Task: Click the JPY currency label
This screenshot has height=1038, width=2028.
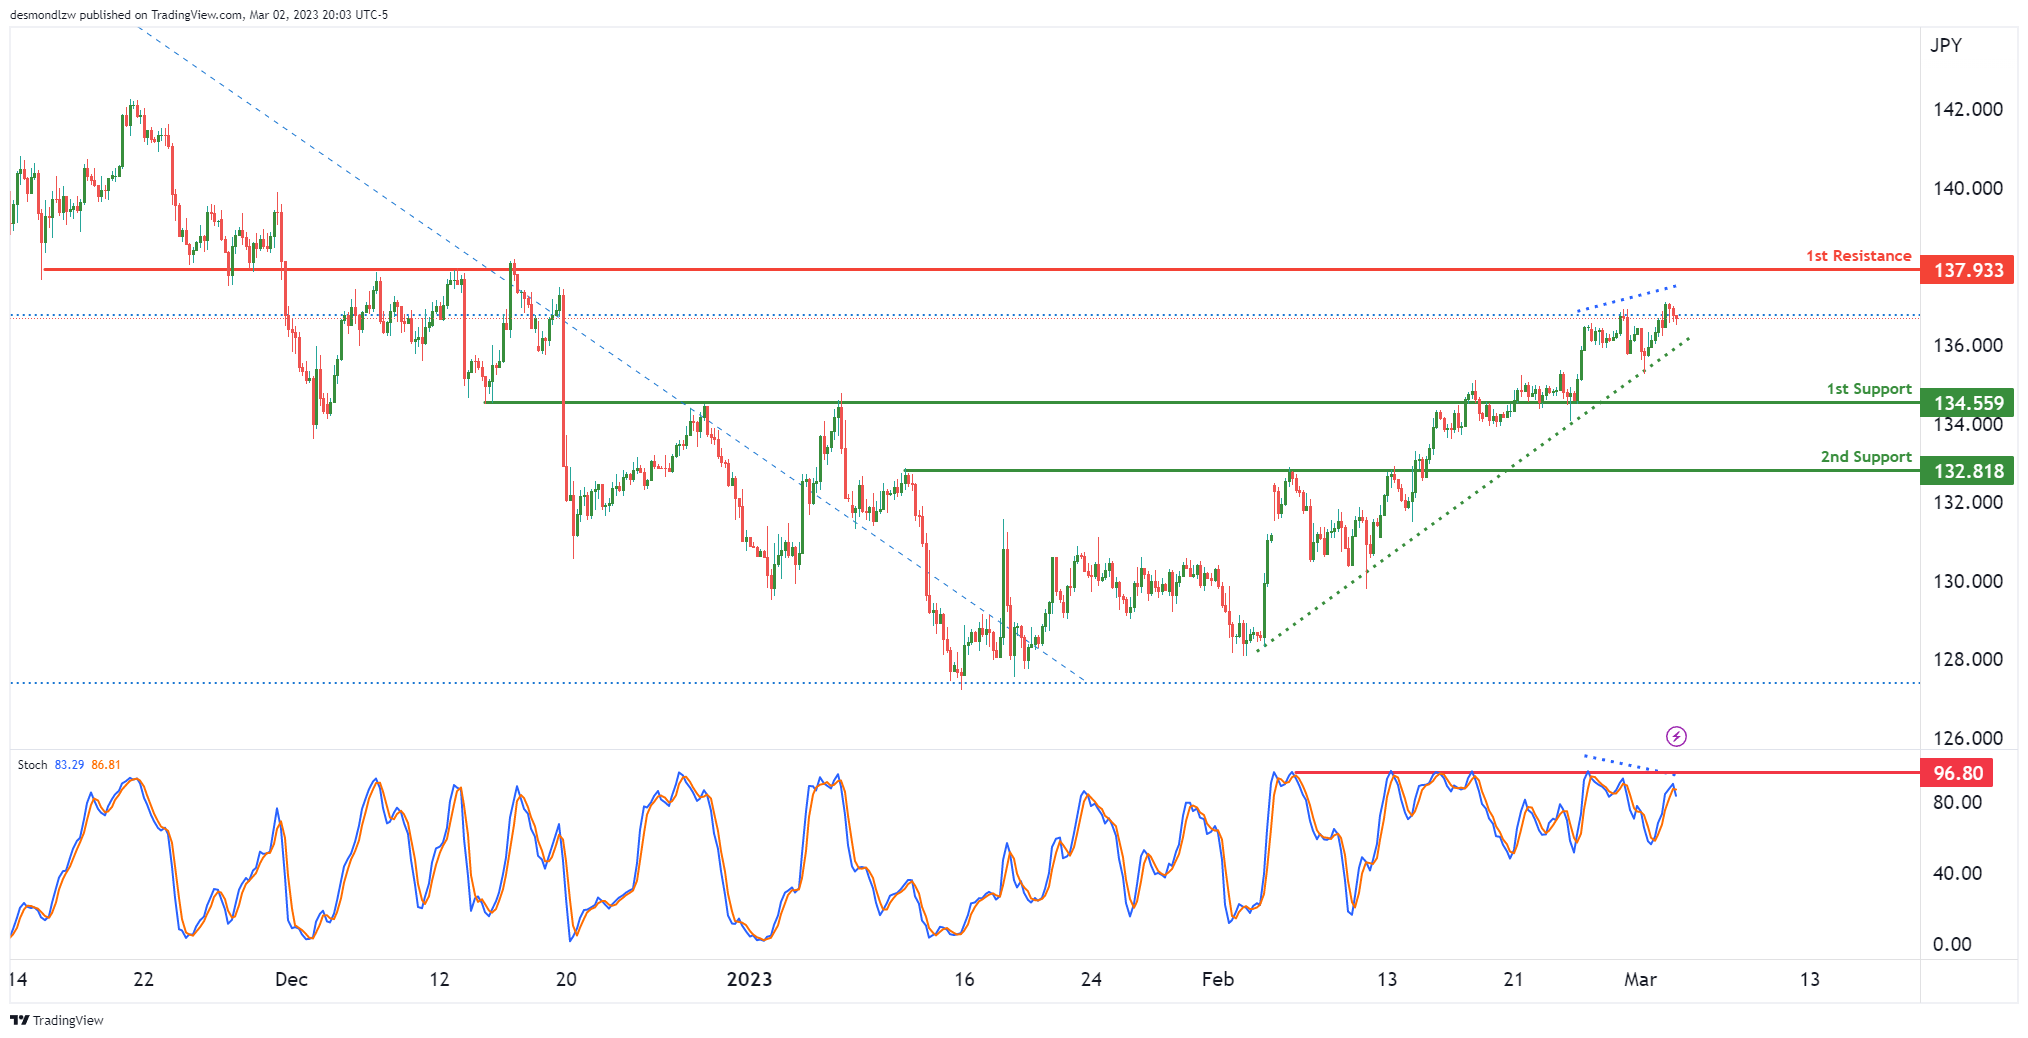Action: pyautogui.click(x=1945, y=45)
